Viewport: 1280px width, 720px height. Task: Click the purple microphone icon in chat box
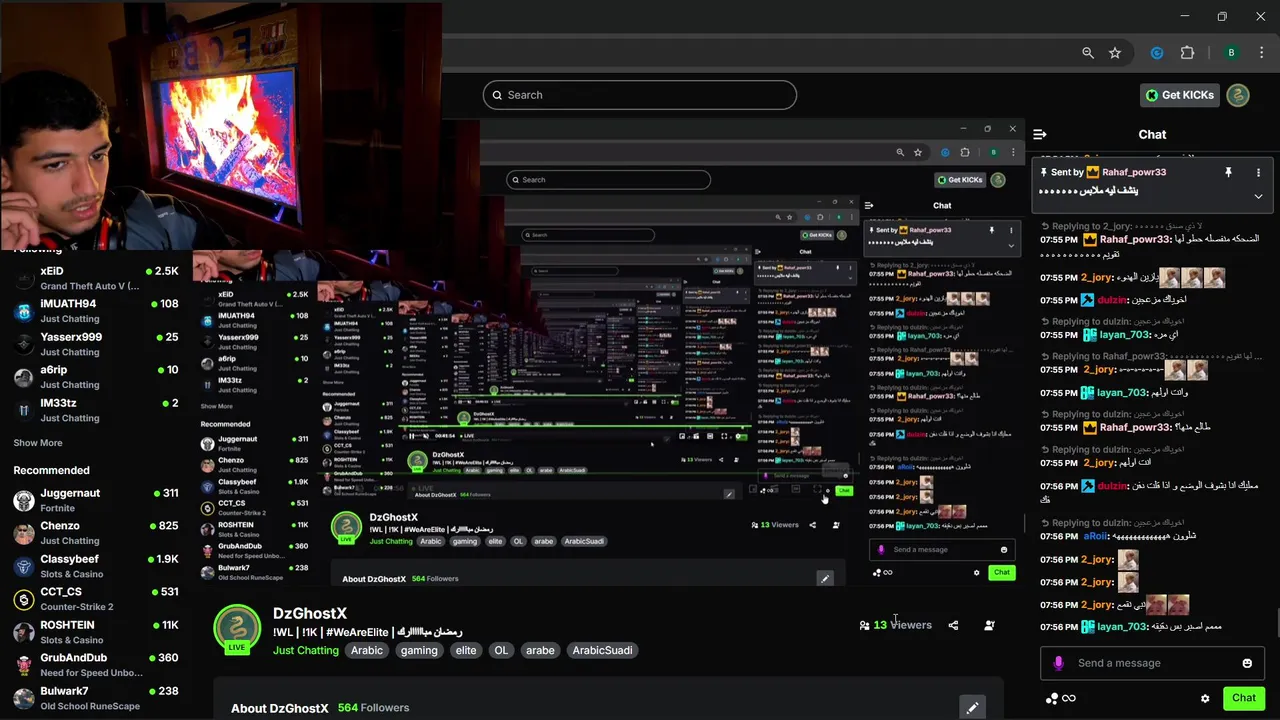(1059, 663)
